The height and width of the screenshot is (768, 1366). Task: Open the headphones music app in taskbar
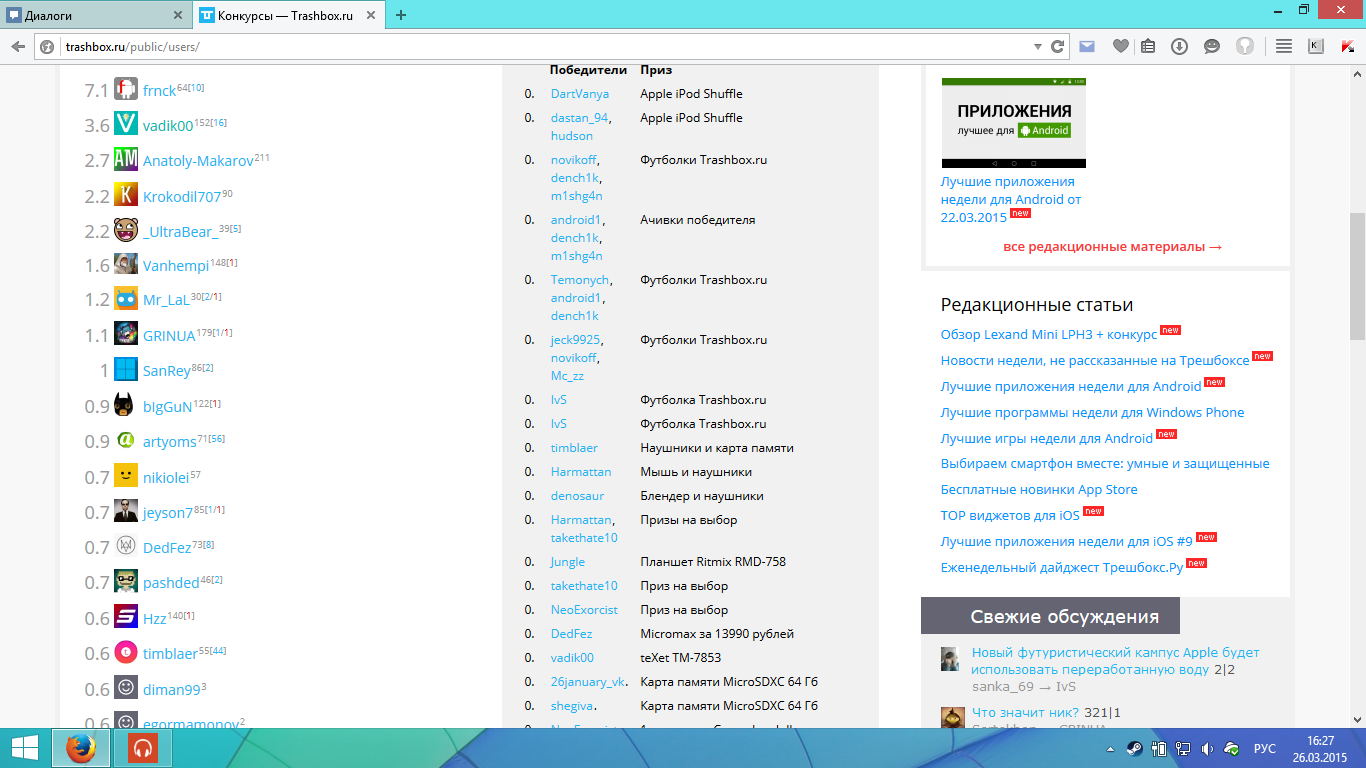click(x=143, y=748)
